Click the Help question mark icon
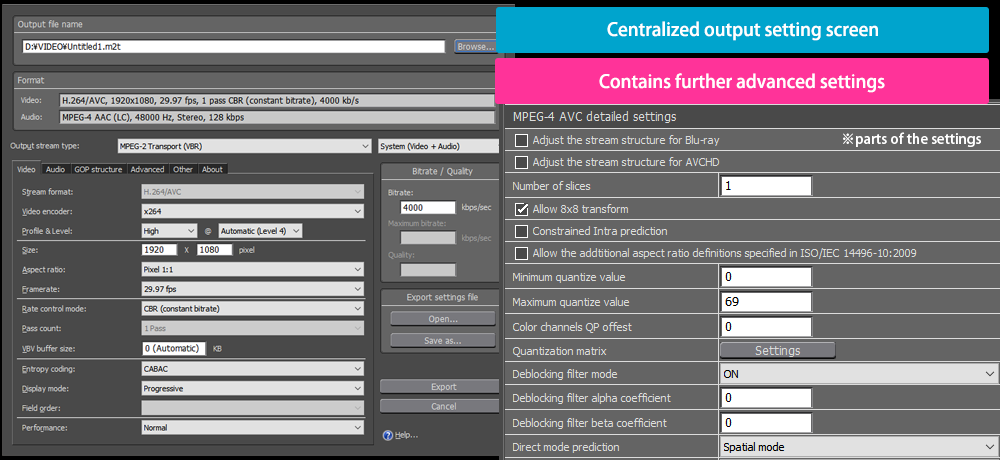This screenshot has height=460, width=1000. [x=387, y=435]
